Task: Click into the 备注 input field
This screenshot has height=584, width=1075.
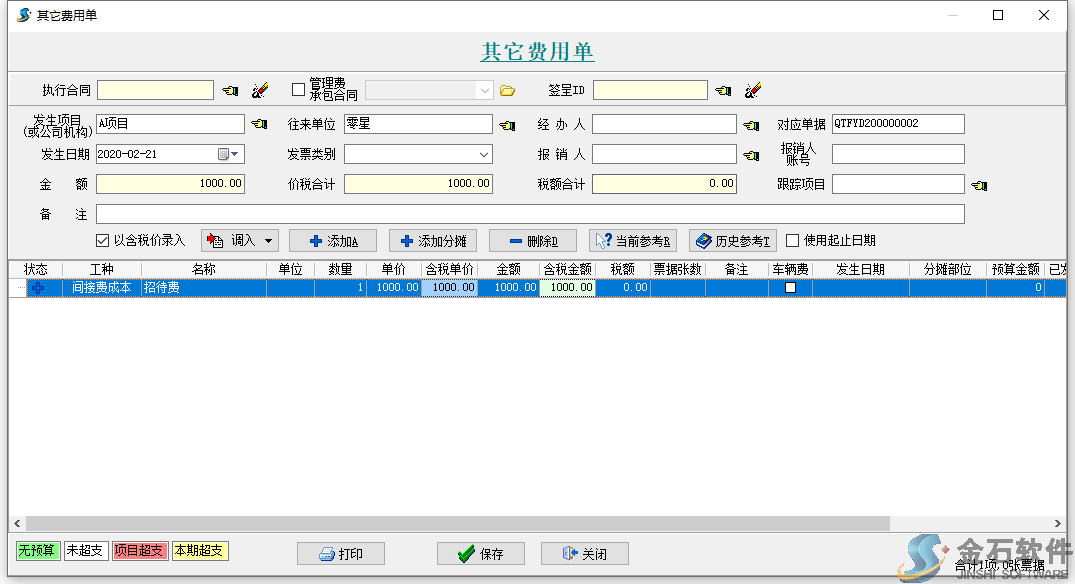Action: pyautogui.click(x=530, y=214)
